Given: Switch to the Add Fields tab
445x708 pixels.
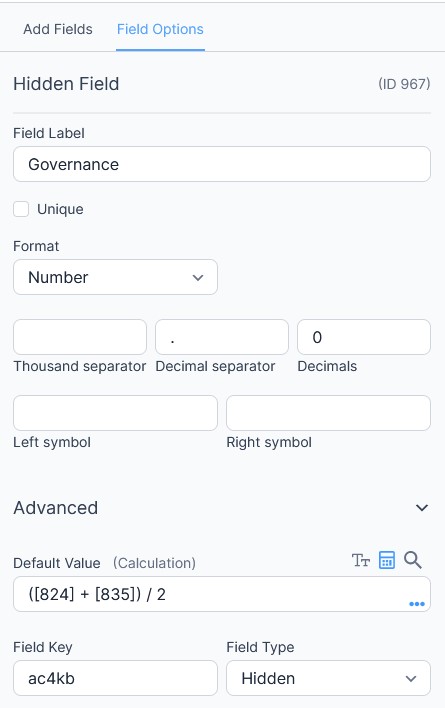Looking at the screenshot, I should coord(58,29).
